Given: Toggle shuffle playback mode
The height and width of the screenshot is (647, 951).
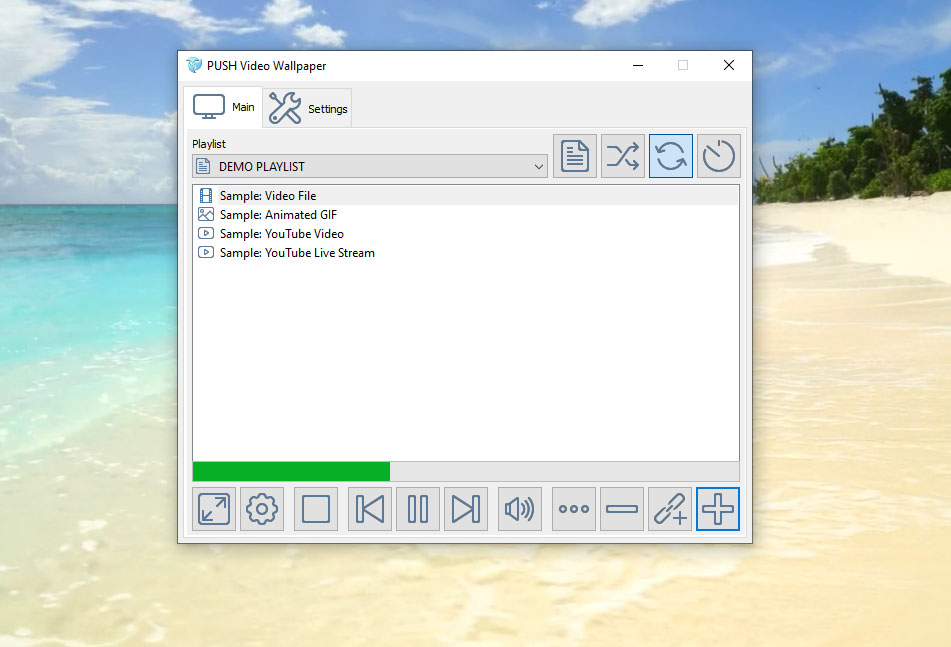Looking at the screenshot, I should (x=623, y=156).
